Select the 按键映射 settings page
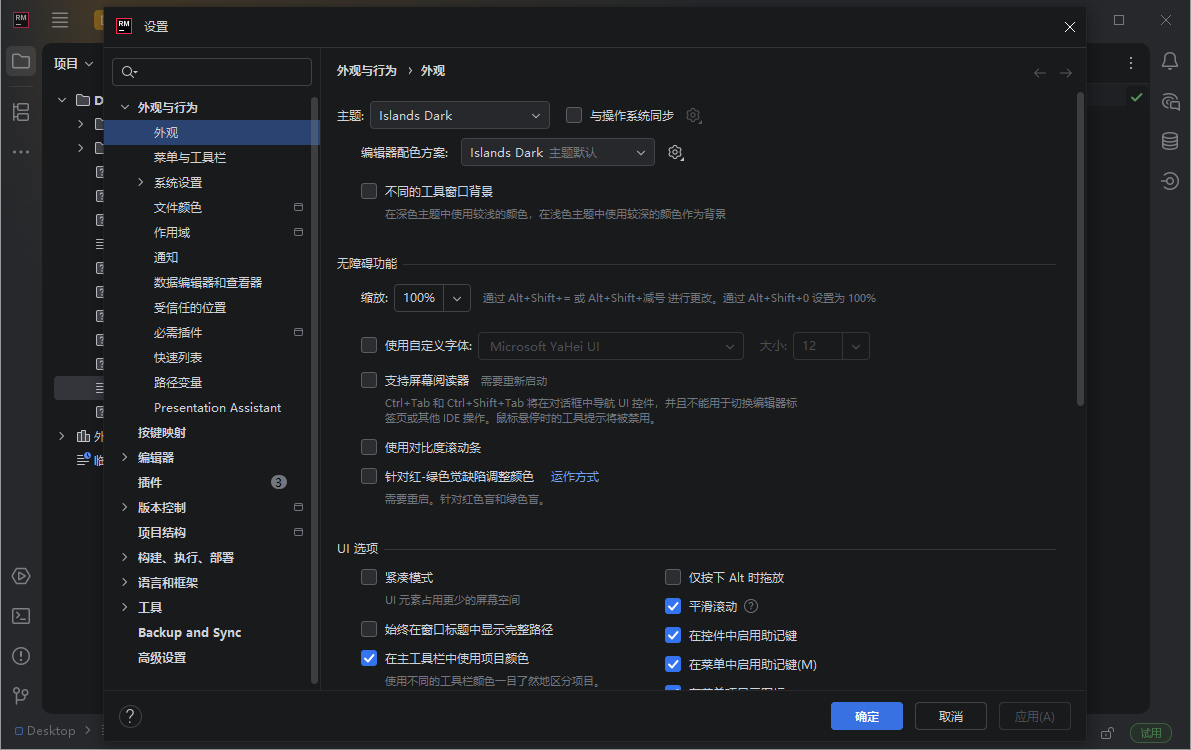 pyautogui.click(x=165, y=432)
